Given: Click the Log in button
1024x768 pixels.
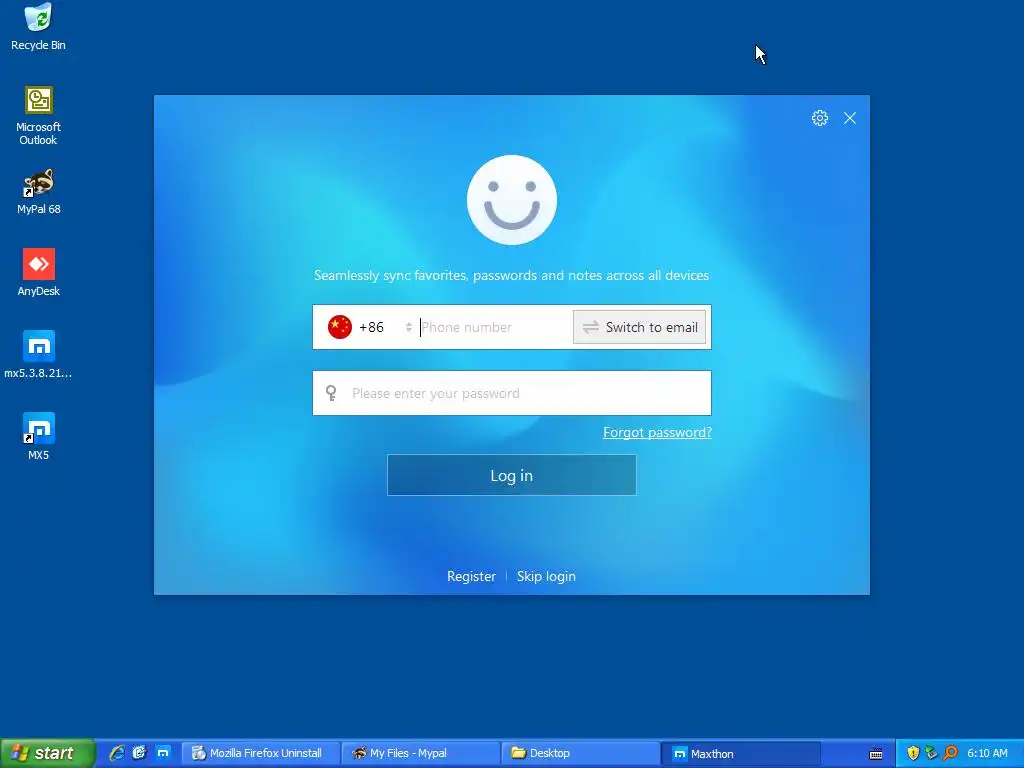Looking at the screenshot, I should coord(511,475).
